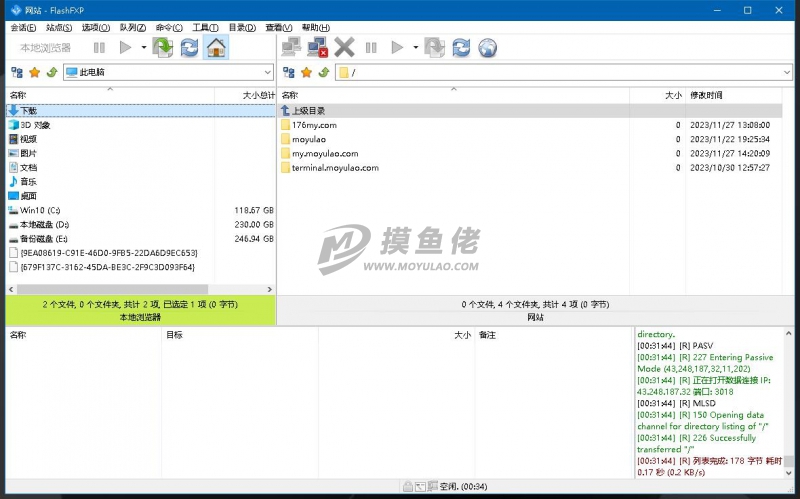
Task: Sort local list by 大小总计 column
Action: (245, 95)
